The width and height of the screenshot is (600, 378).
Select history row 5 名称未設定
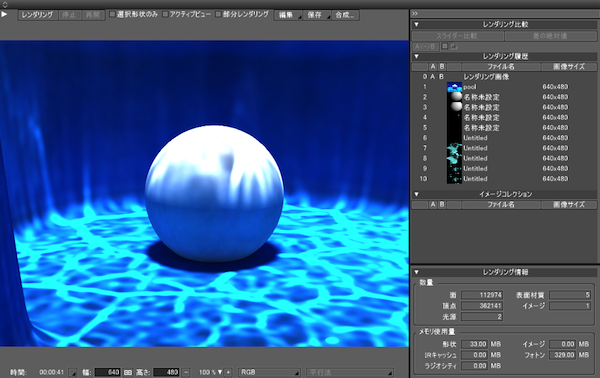(504, 128)
